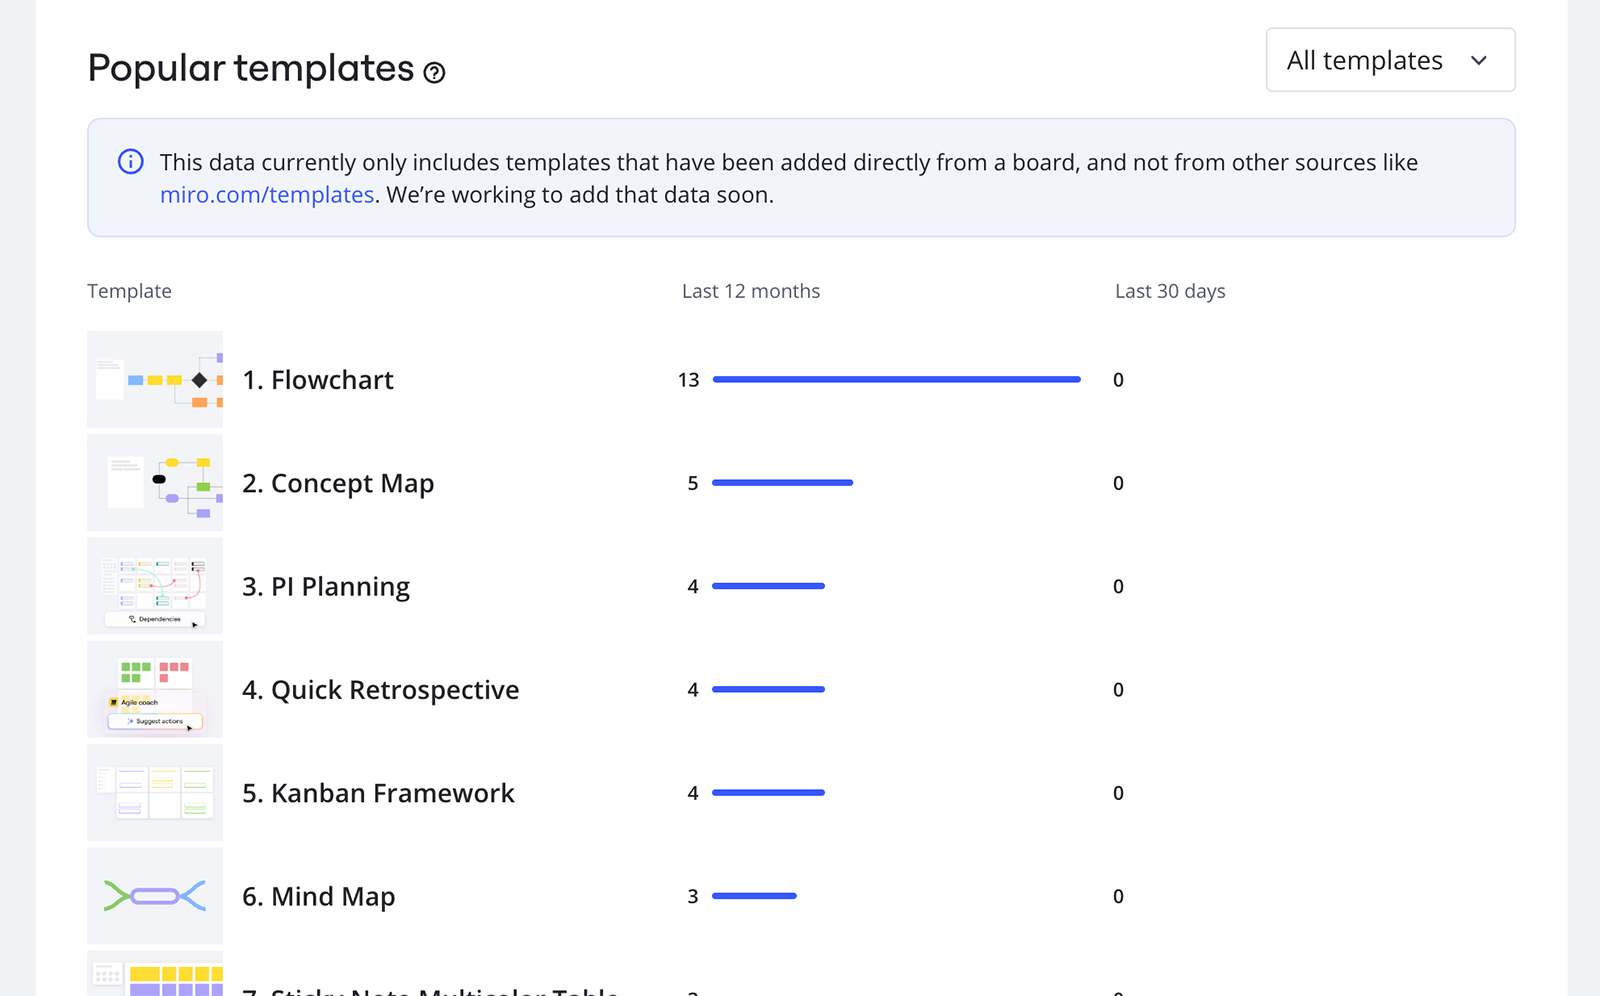Screen dimensions: 1600x996
Task: Click the Concept Map template title
Action: point(338,483)
